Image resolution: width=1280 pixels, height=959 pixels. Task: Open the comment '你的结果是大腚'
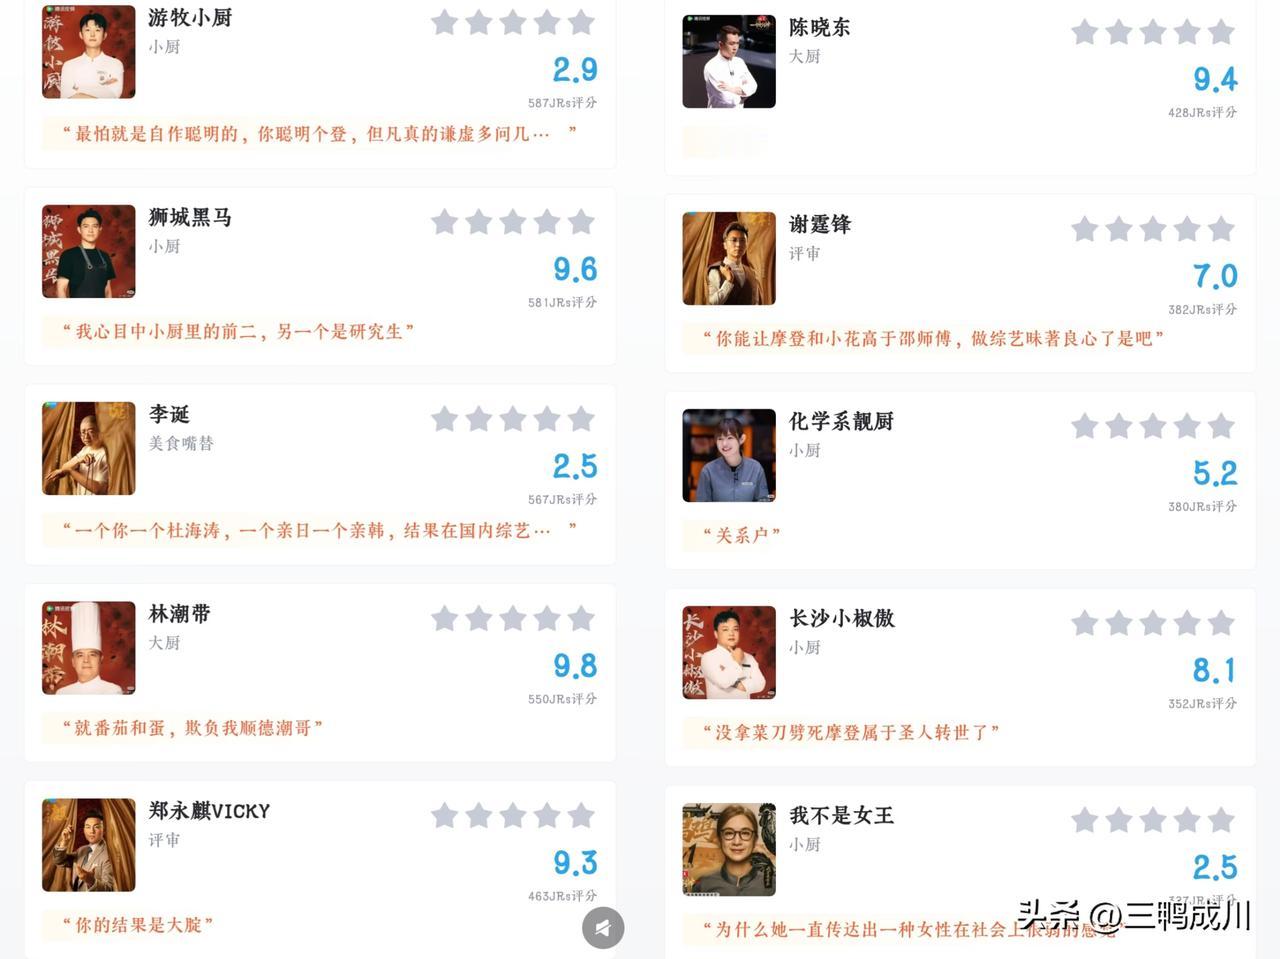(x=138, y=925)
